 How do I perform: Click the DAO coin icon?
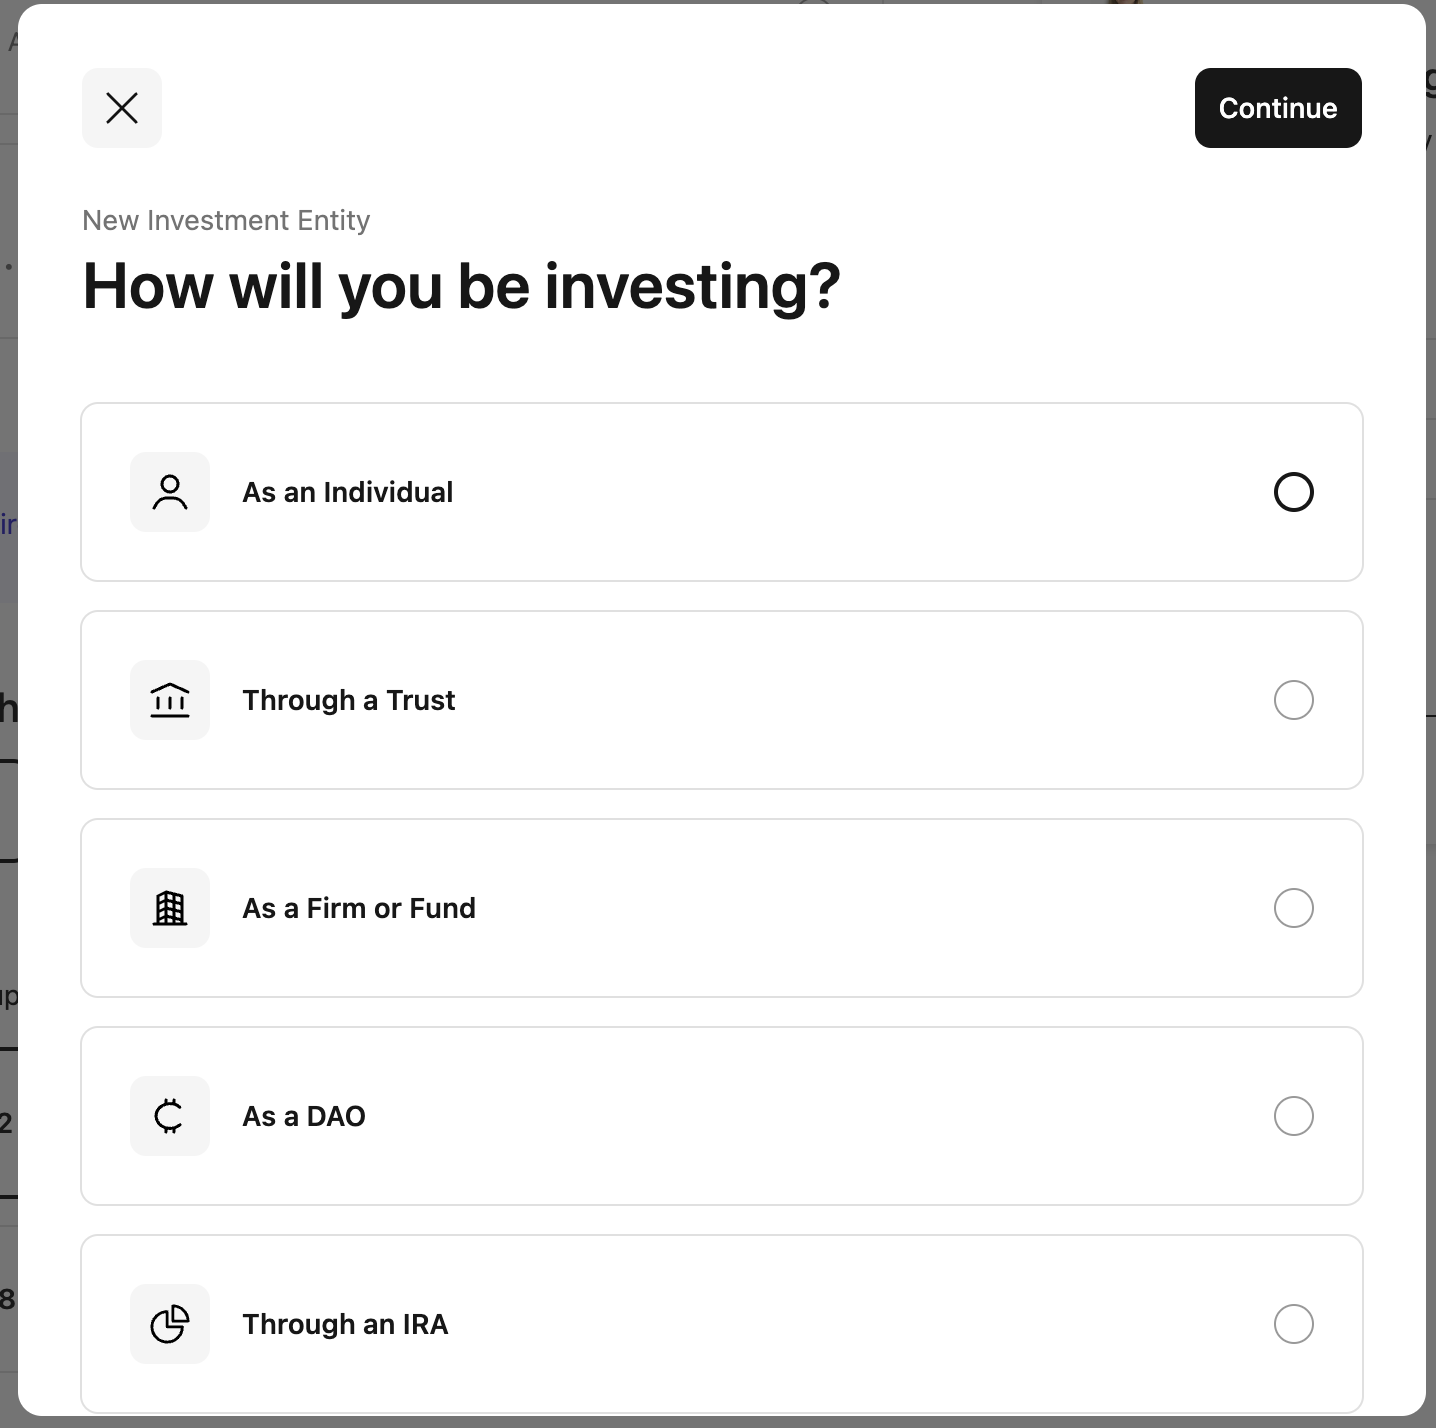(x=170, y=1116)
